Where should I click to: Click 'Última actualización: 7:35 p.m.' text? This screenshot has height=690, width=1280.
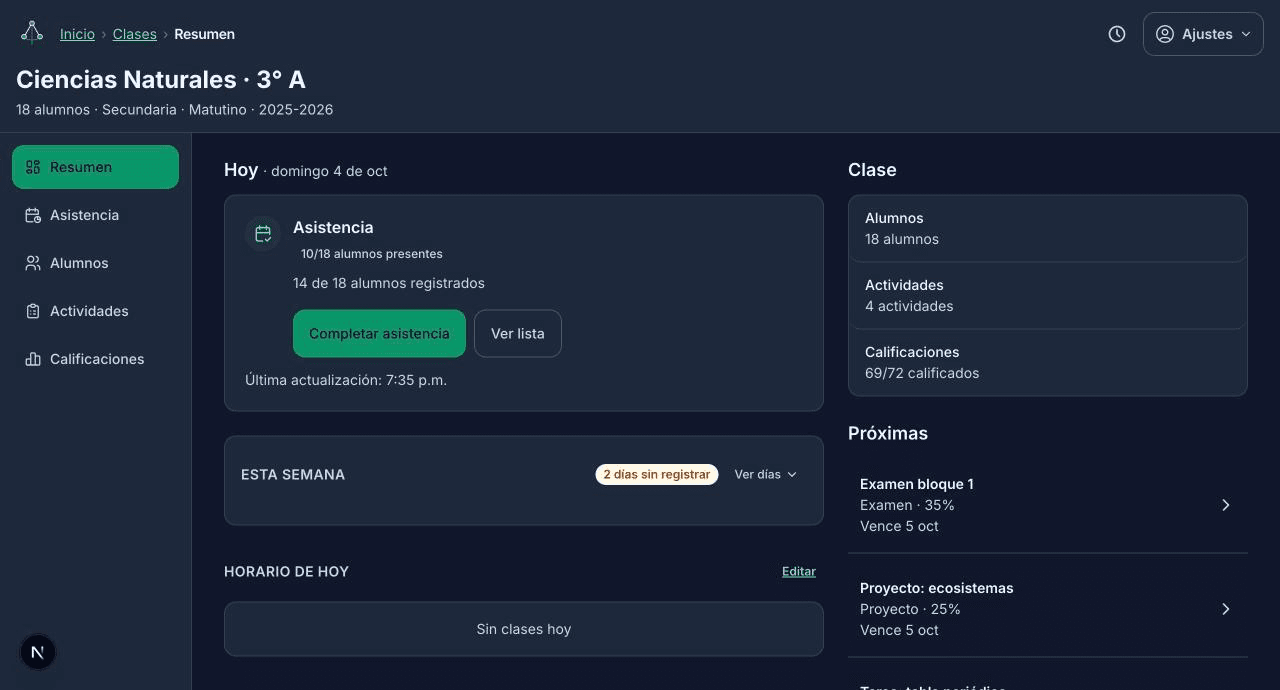[346, 380]
